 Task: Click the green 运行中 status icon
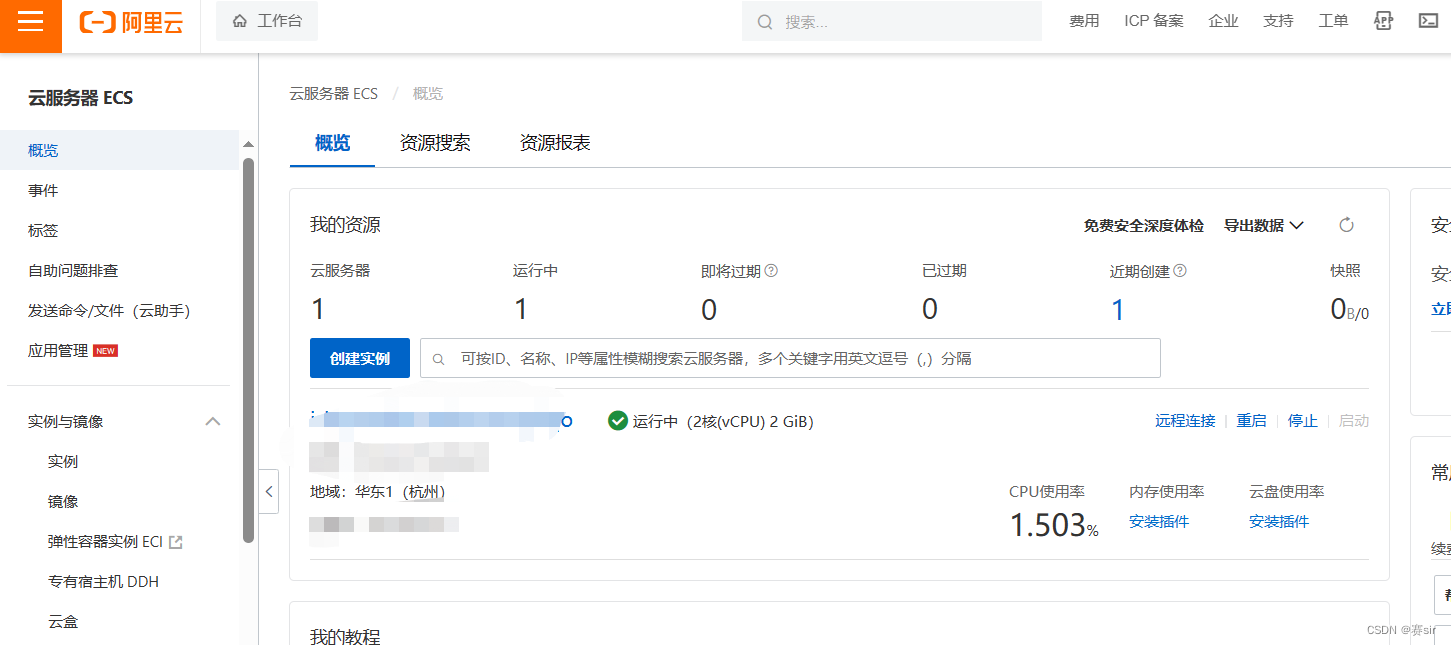618,421
